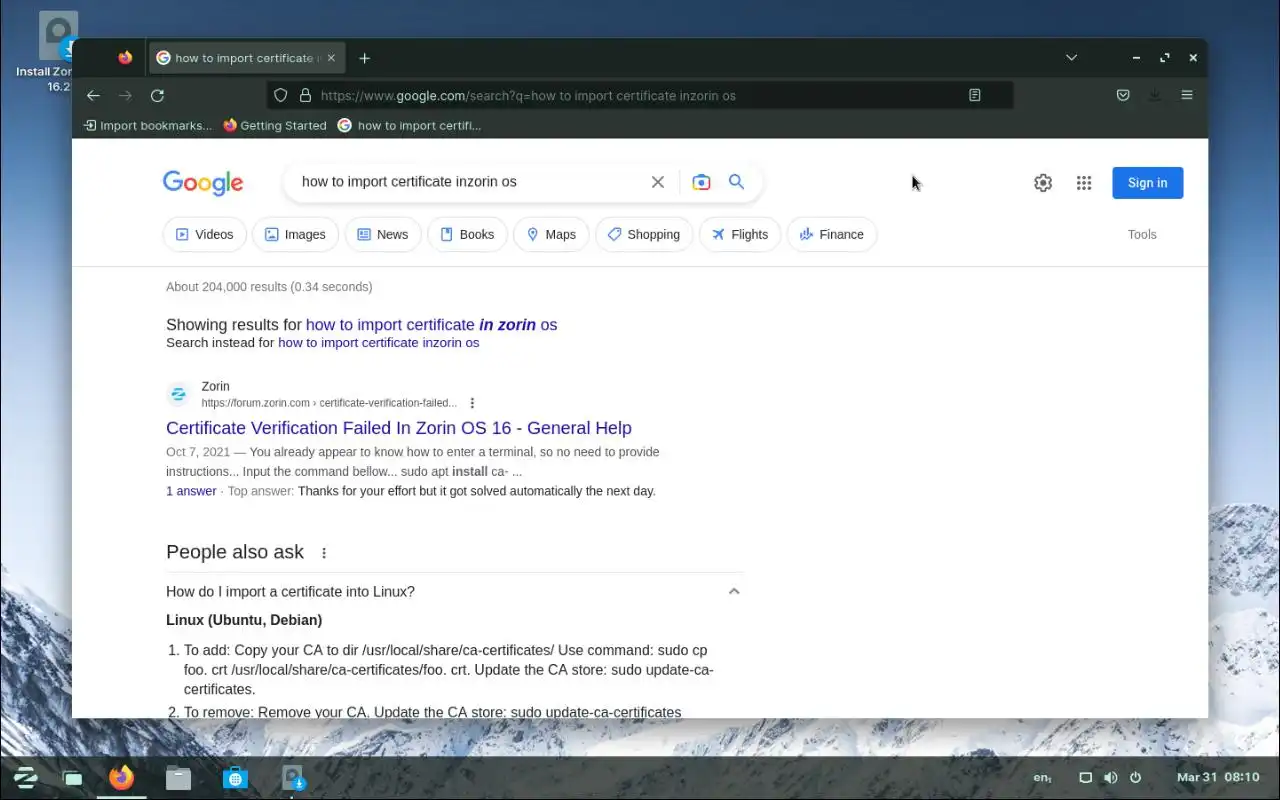Viewport: 1280px width, 800px height.
Task: Switch to Flights results
Action: click(740, 234)
